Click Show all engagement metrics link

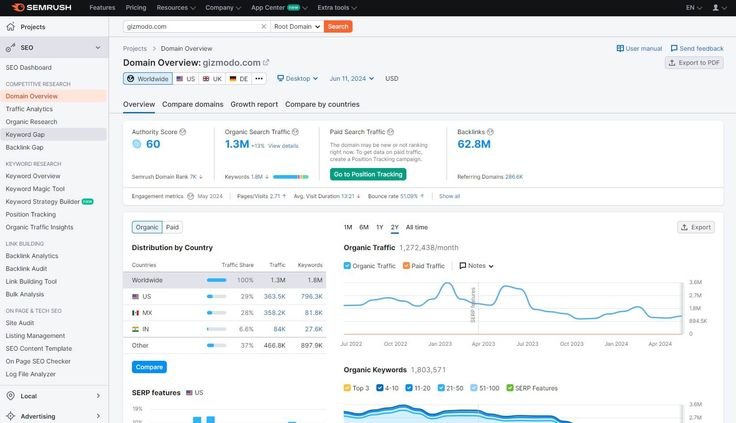click(449, 196)
